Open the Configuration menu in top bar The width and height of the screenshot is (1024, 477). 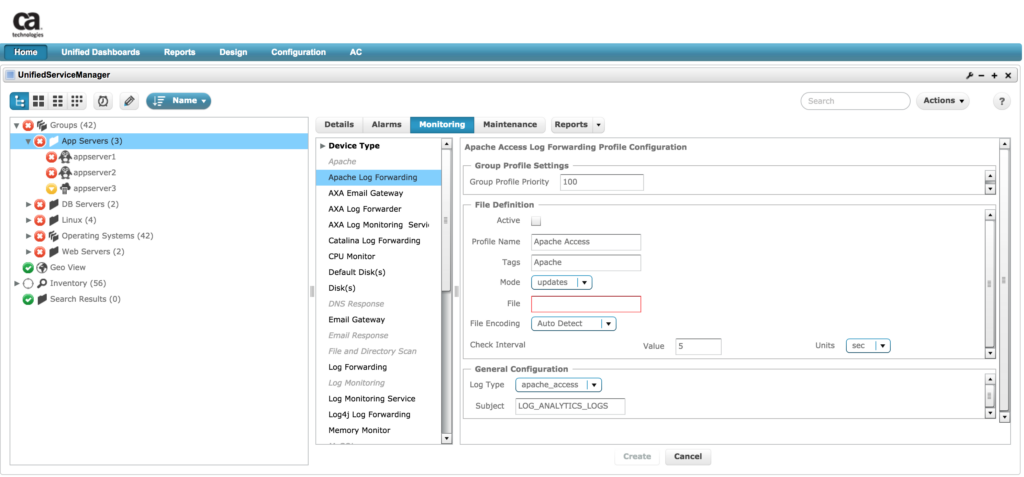point(298,52)
